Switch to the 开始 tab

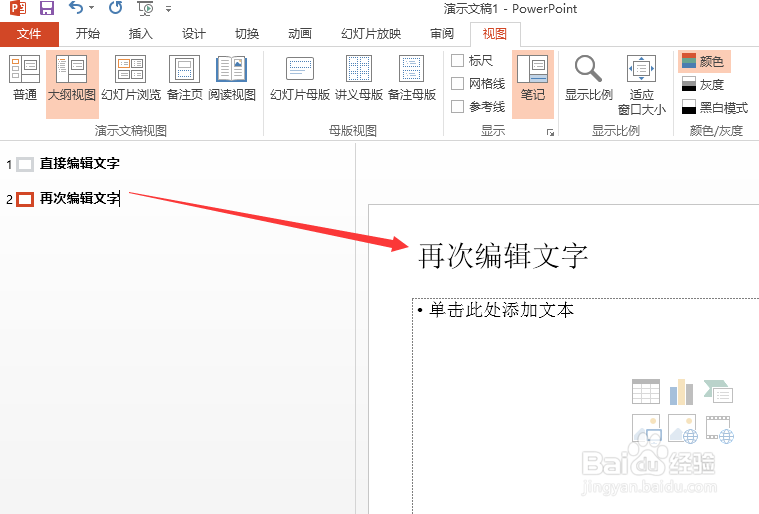coord(88,33)
